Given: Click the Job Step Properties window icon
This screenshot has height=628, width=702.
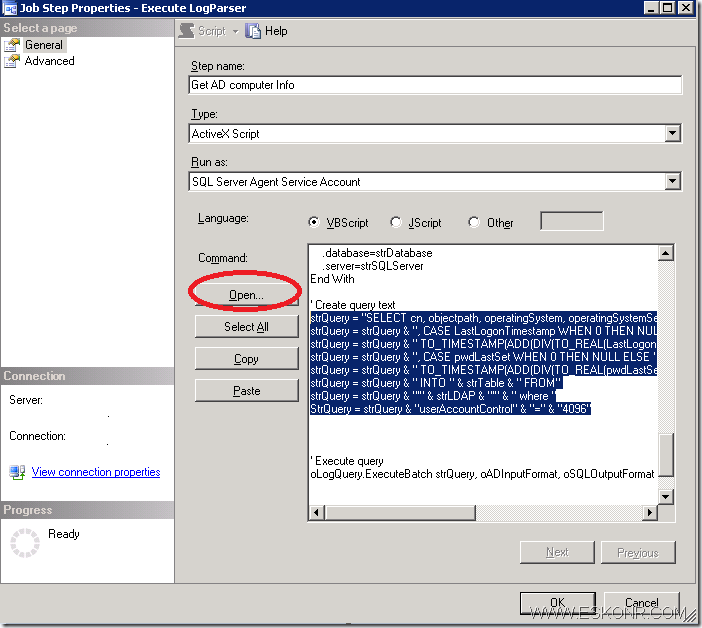Looking at the screenshot, I should point(10,8).
